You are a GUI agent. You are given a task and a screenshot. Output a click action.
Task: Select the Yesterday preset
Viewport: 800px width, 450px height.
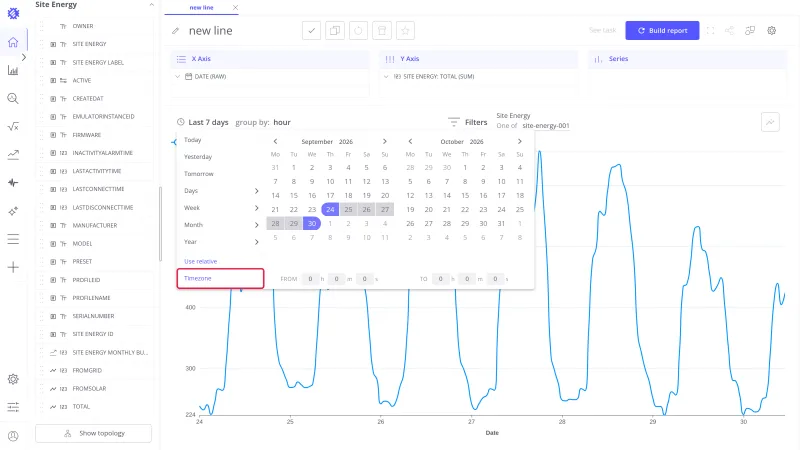pos(198,157)
